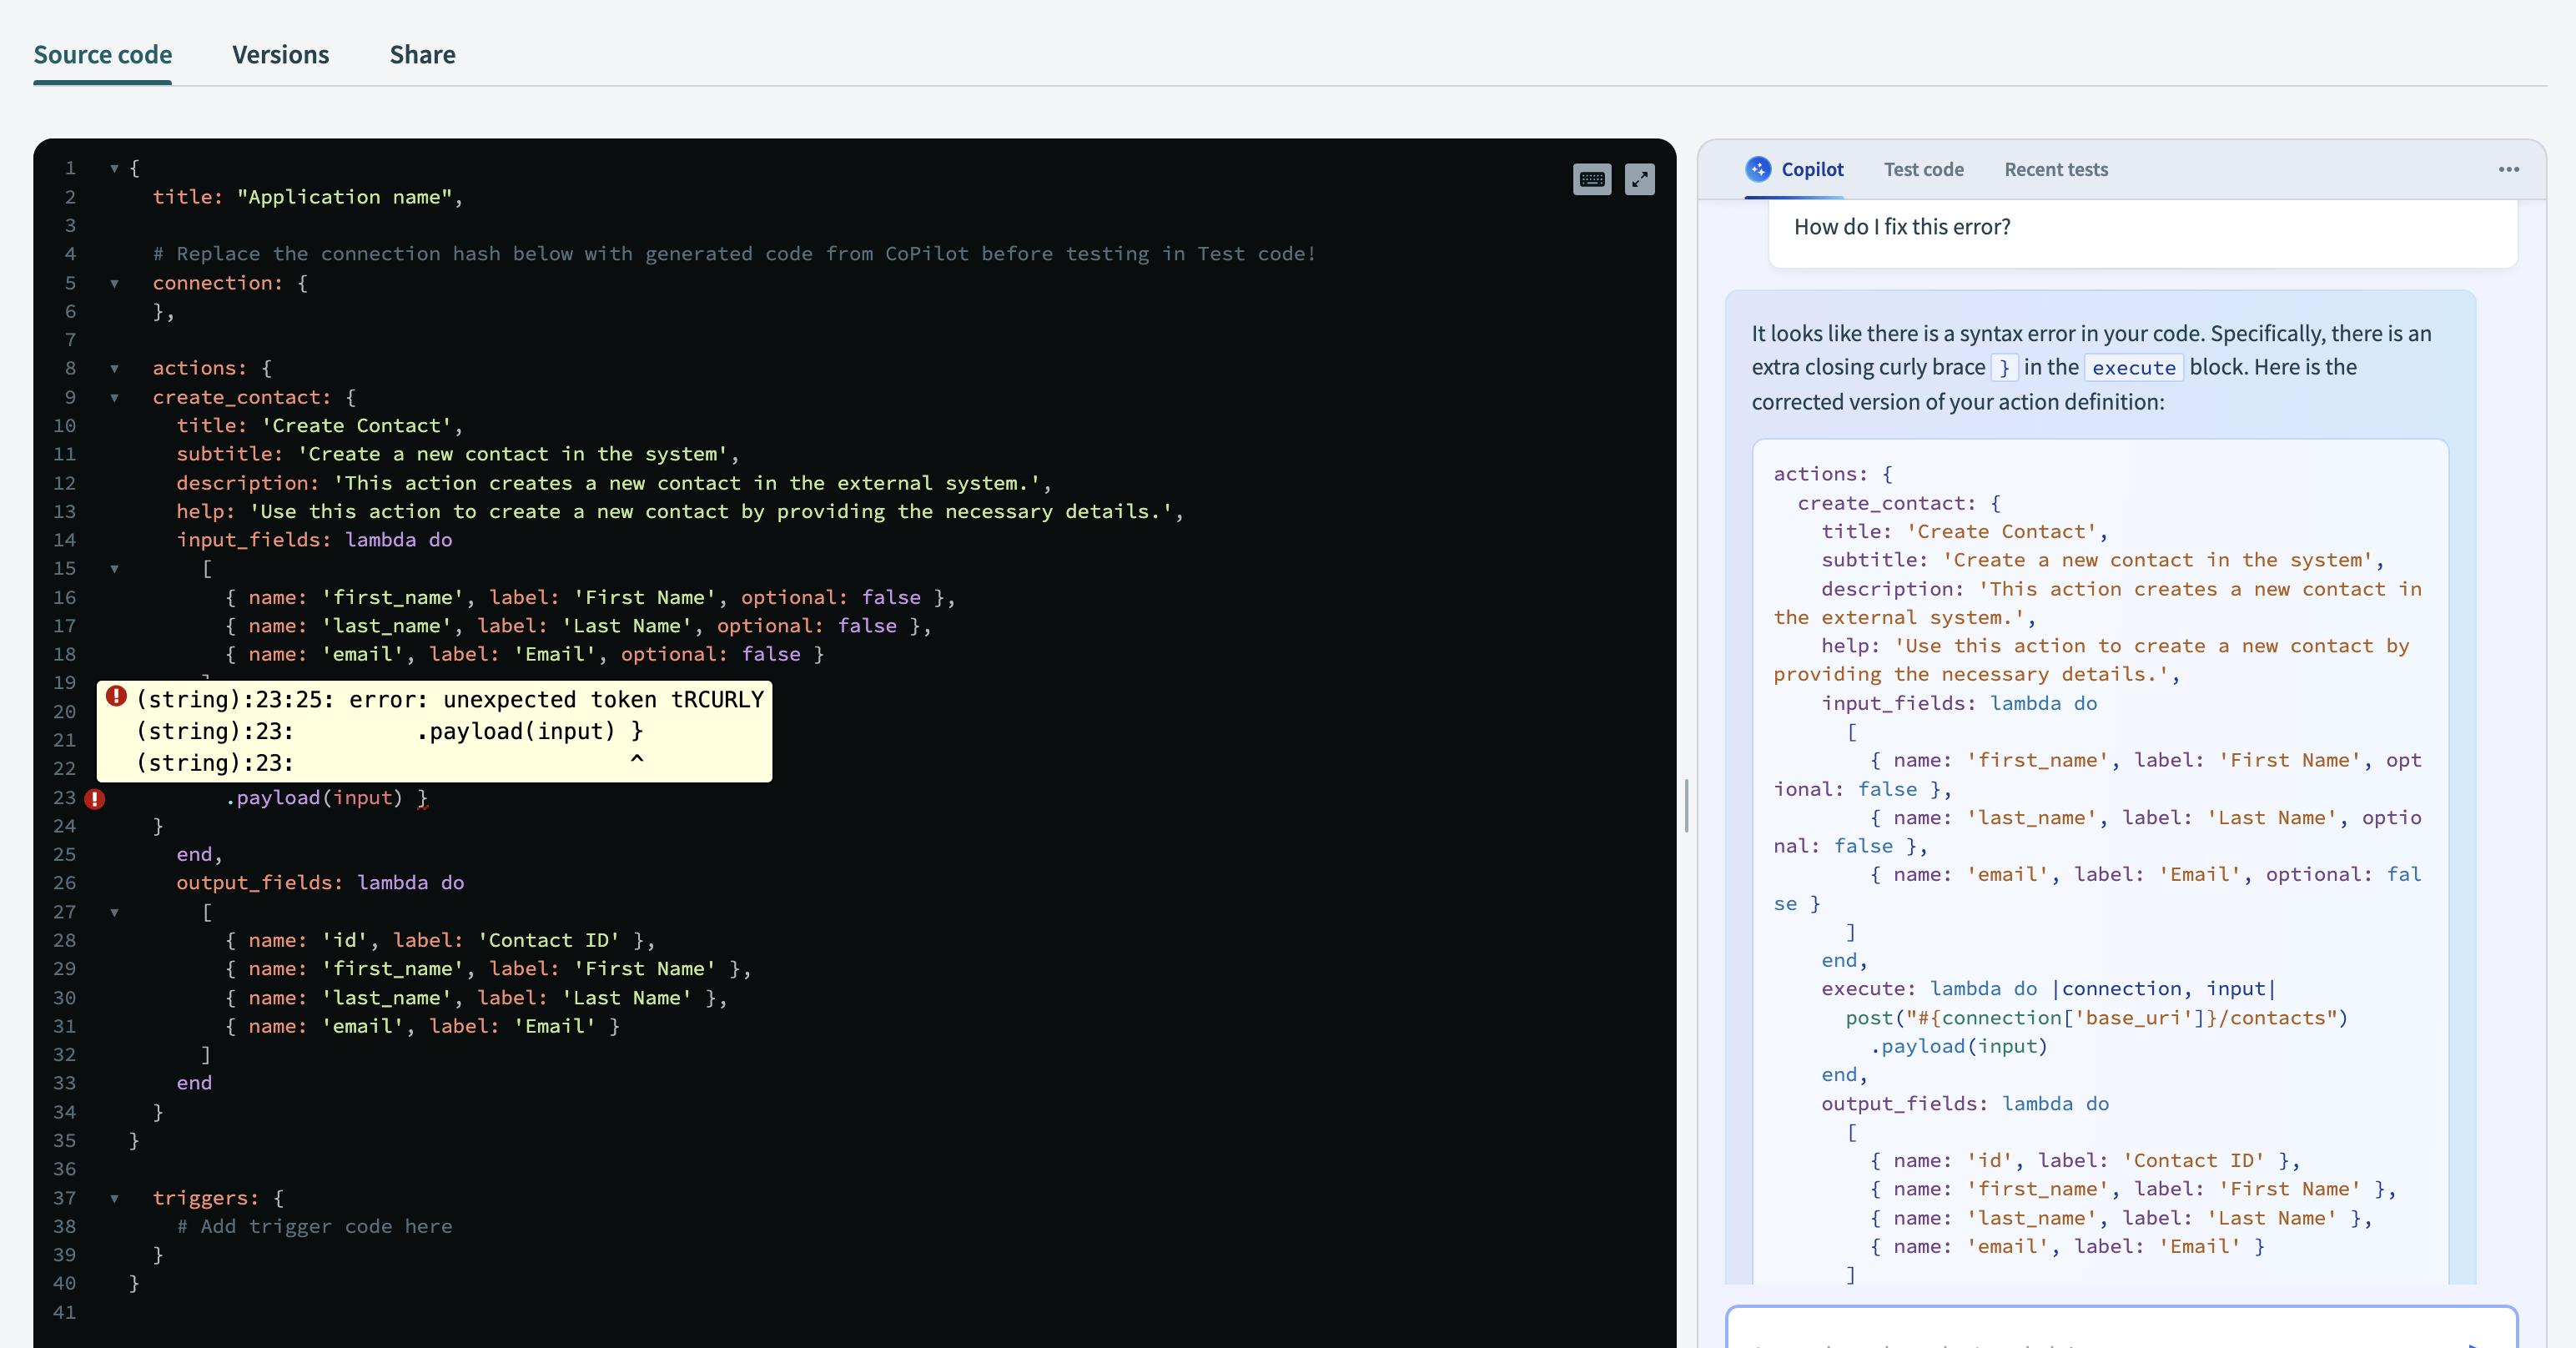Image resolution: width=2576 pixels, height=1348 pixels.
Task: Collapse the actions block on line 8
Action: click(x=114, y=369)
